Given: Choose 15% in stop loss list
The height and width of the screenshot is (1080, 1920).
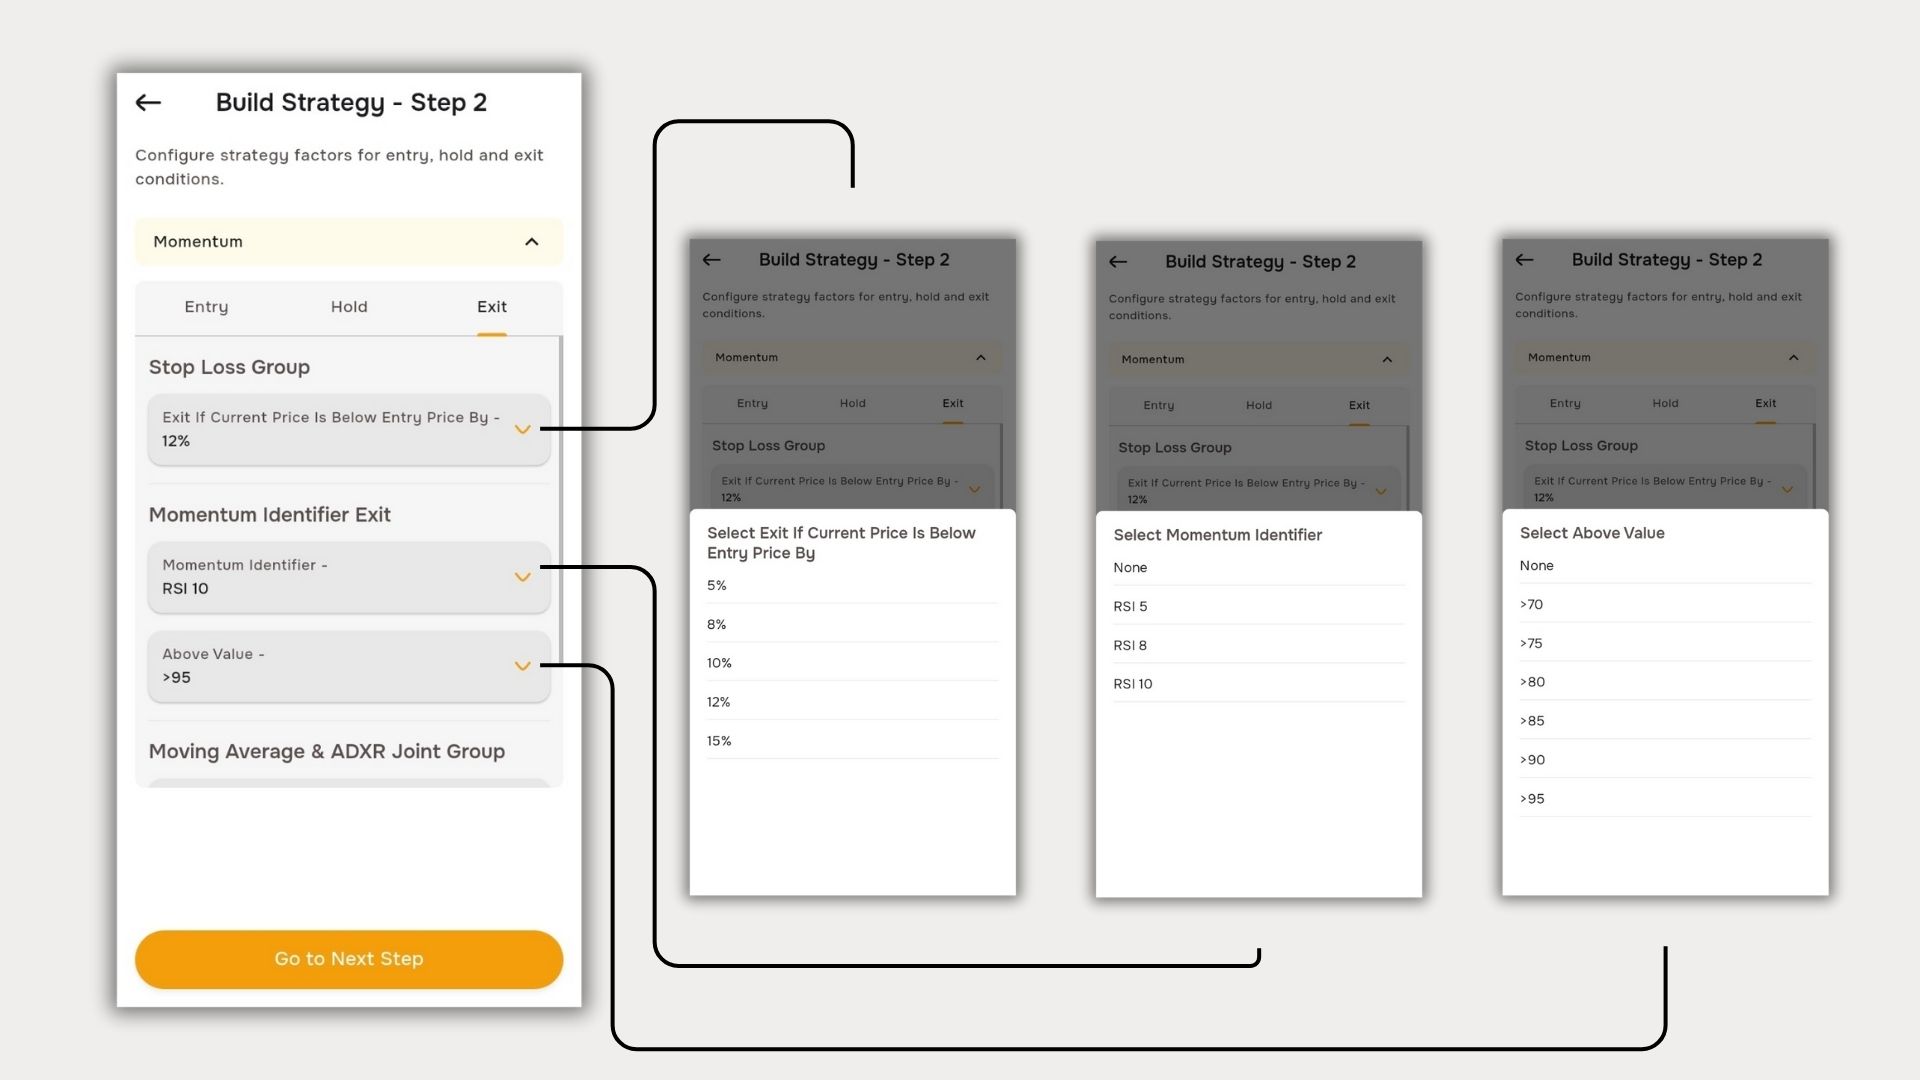Looking at the screenshot, I should (852, 741).
